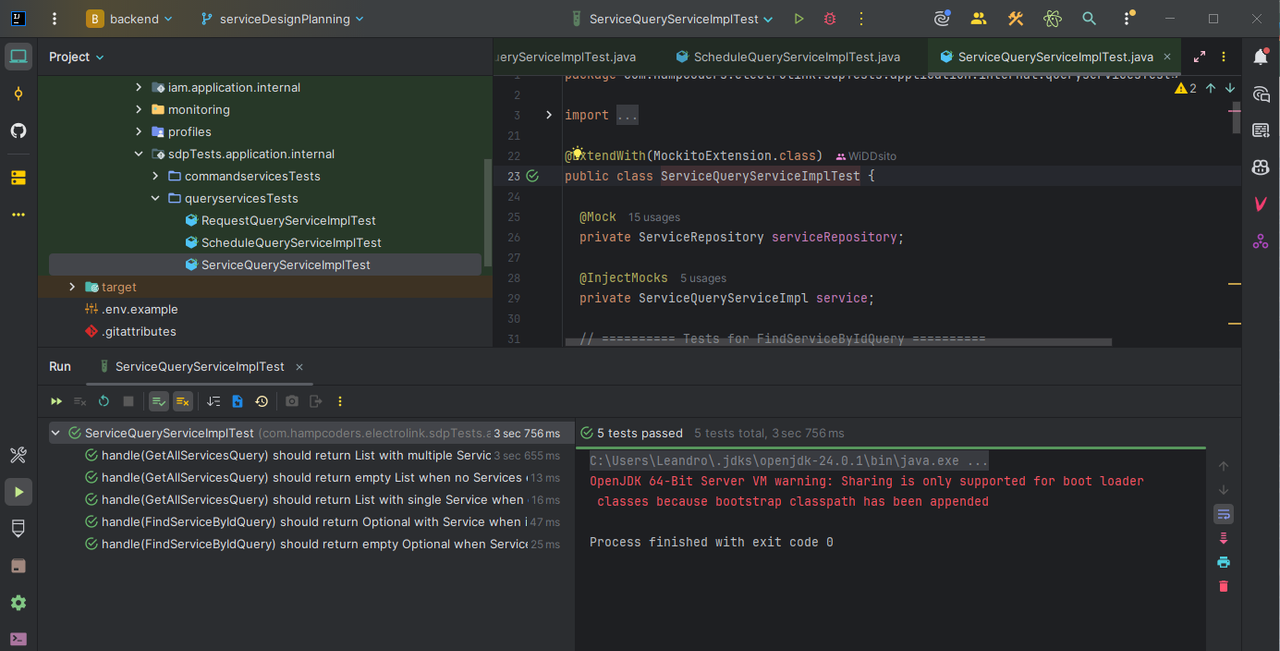Select RequestQueryServiceImplTest in project tree
This screenshot has height=651, width=1280.
point(288,220)
